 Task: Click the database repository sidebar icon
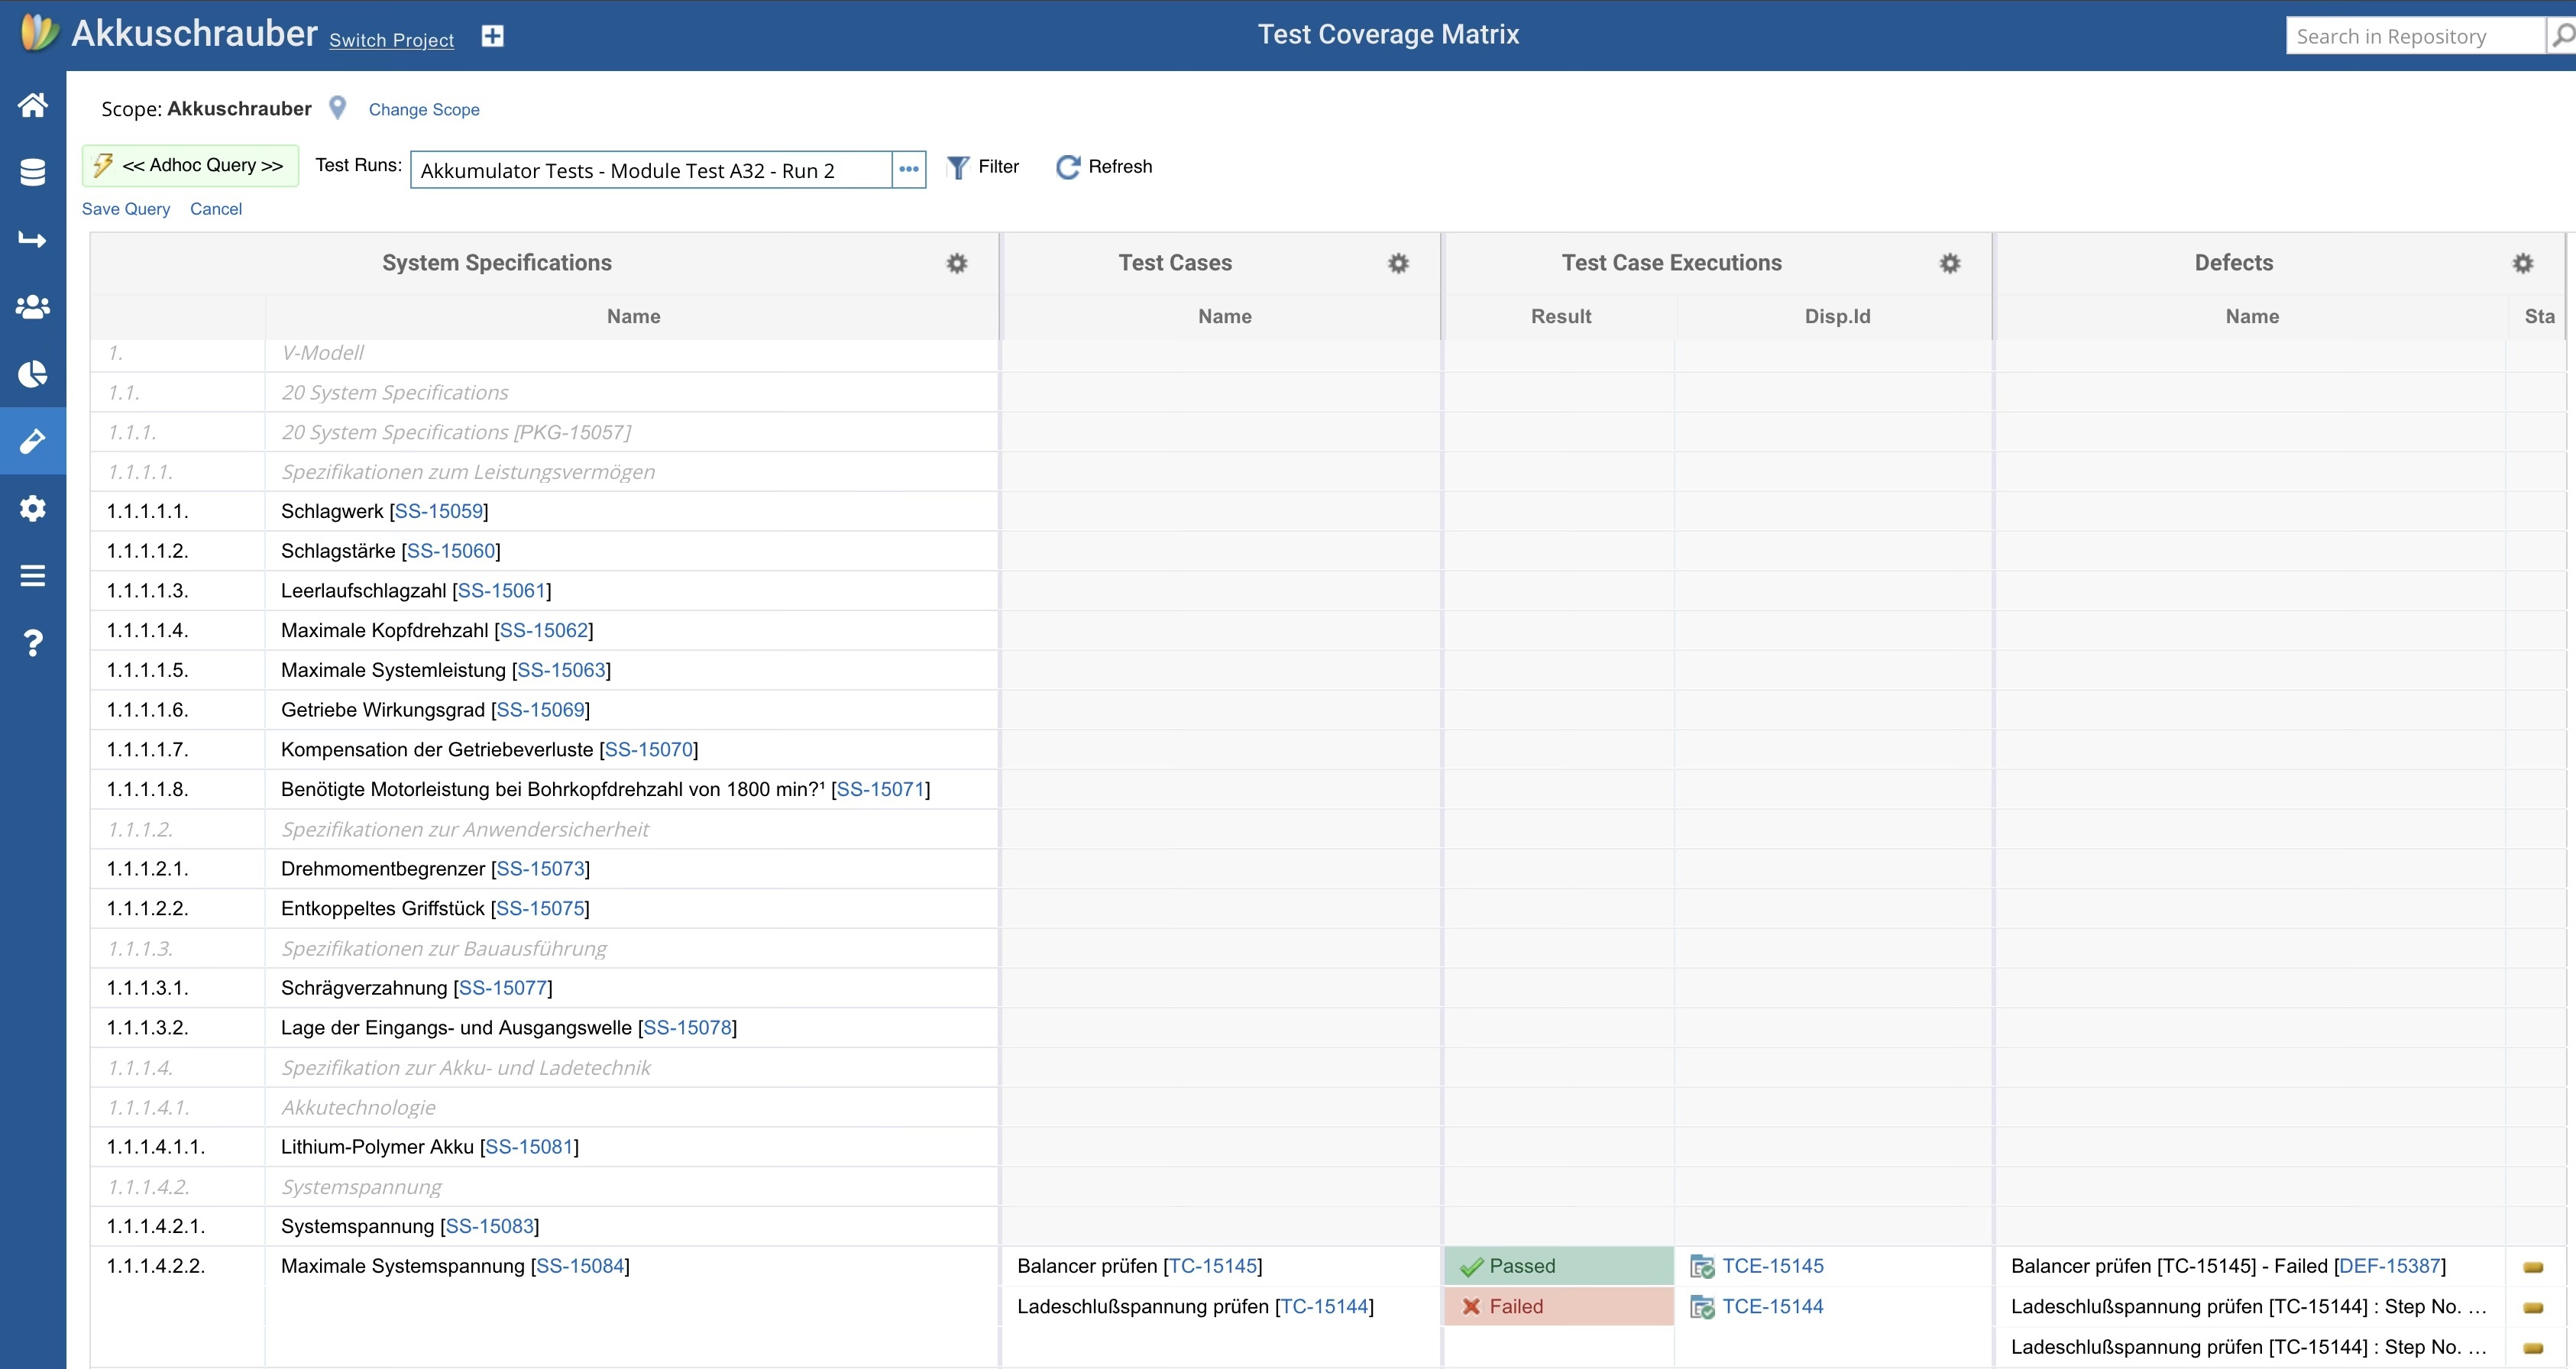[x=33, y=172]
